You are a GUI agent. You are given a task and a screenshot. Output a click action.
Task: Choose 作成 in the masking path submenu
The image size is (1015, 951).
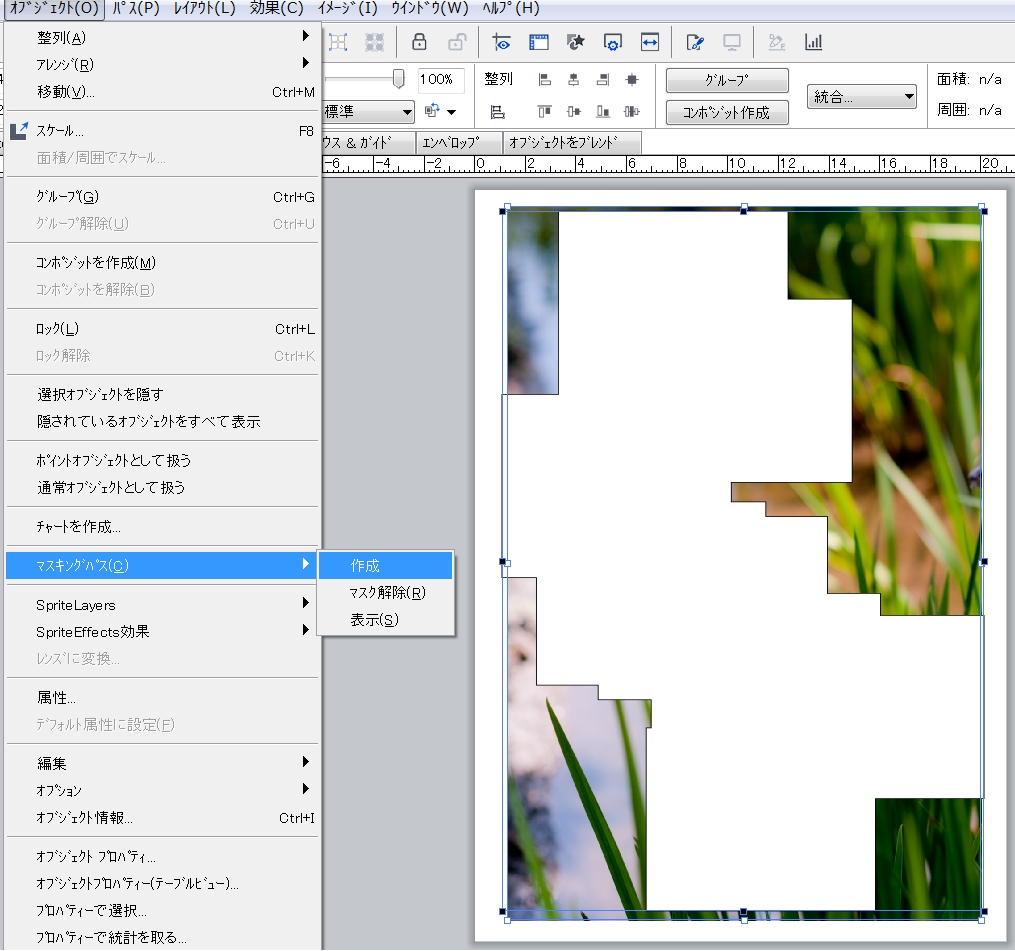click(x=385, y=566)
